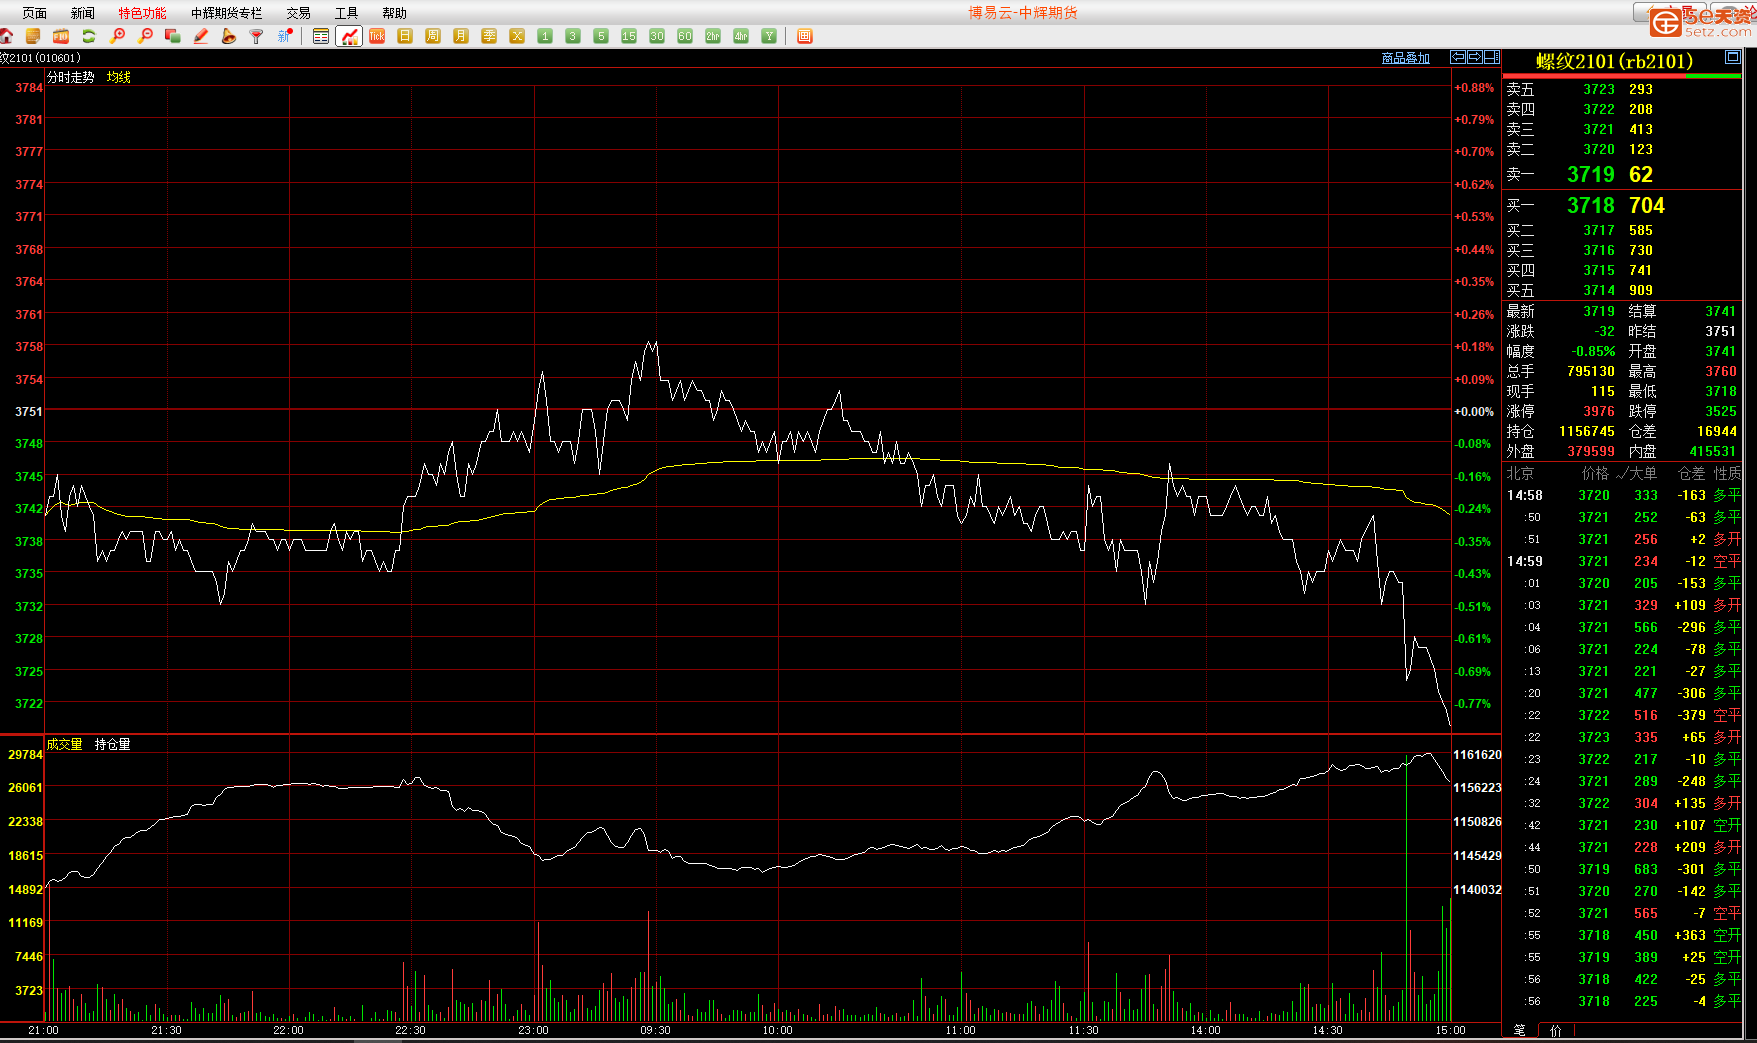Switch to the weekly 周 K-line
Screen dimensions: 1757x1043
[x=433, y=36]
